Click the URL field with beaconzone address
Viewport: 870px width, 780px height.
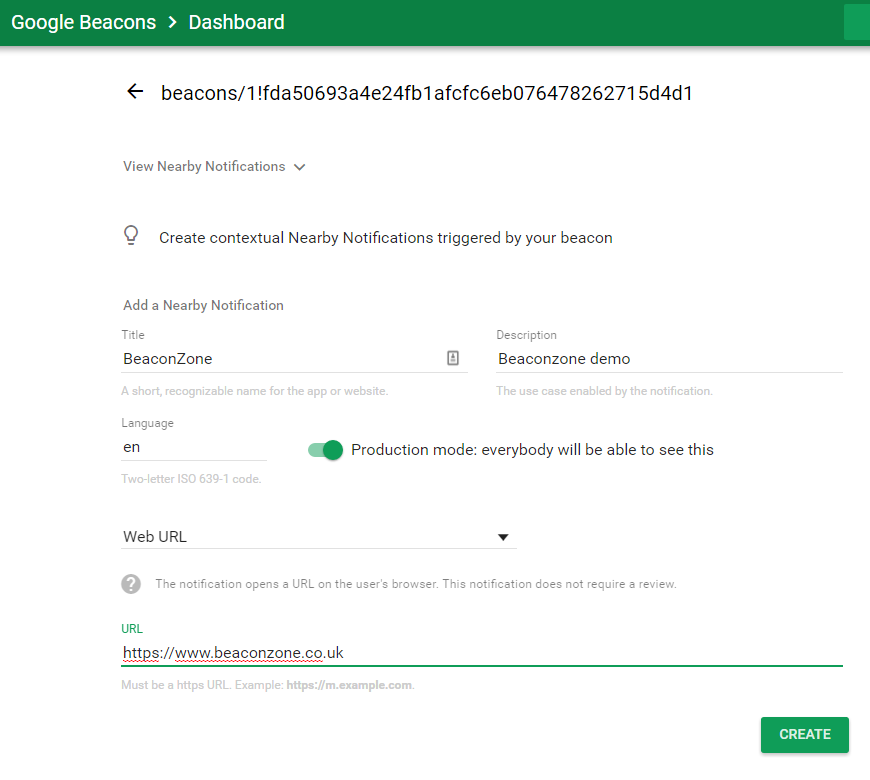pos(480,653)
